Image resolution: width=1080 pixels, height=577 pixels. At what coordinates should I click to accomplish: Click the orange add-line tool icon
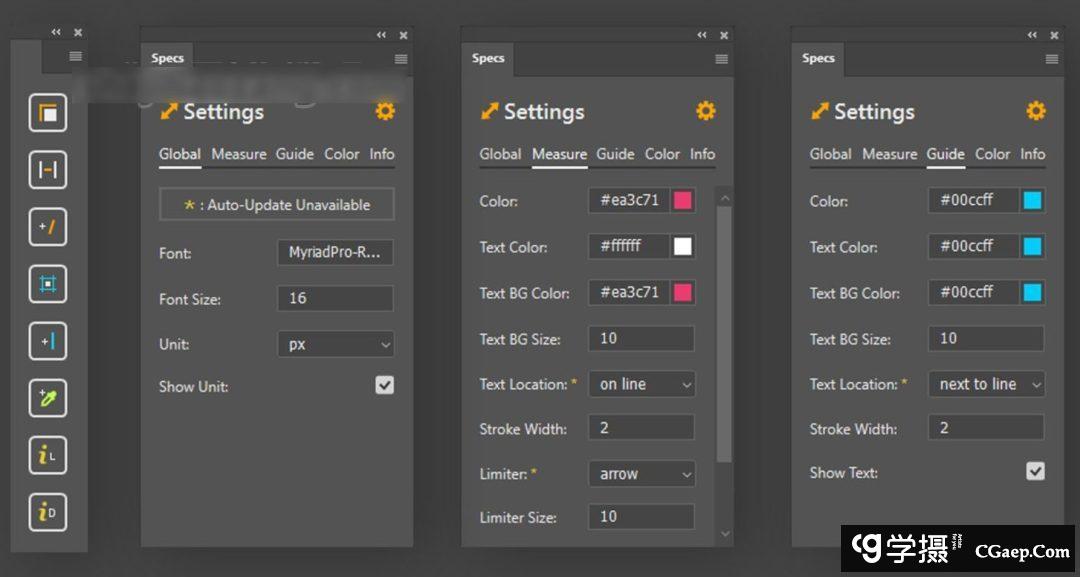point(48,227)
